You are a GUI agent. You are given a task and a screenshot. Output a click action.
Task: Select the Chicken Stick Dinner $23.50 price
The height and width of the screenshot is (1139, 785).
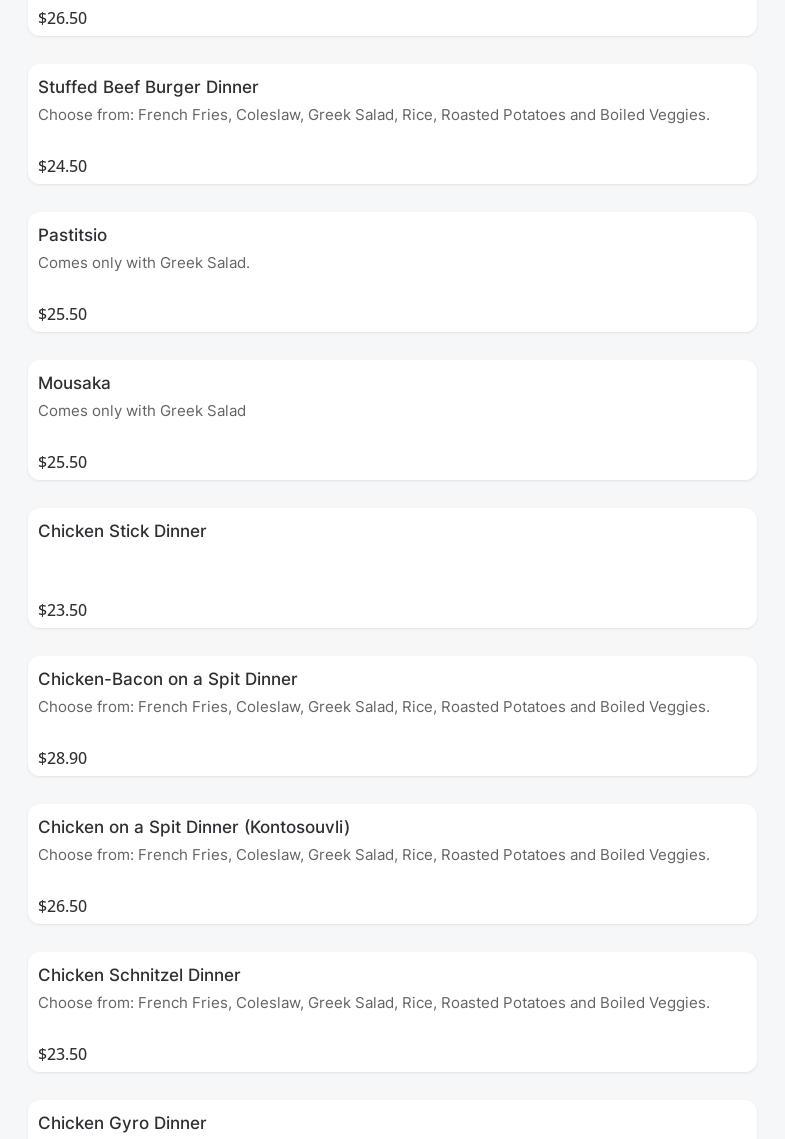62,610
